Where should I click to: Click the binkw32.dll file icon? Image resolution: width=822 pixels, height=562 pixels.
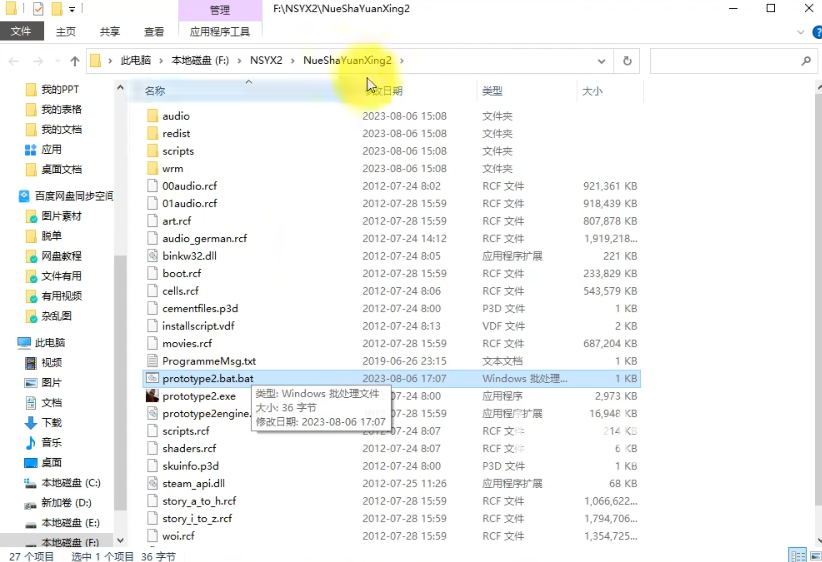pyautogui.click(x=152, y=256)
